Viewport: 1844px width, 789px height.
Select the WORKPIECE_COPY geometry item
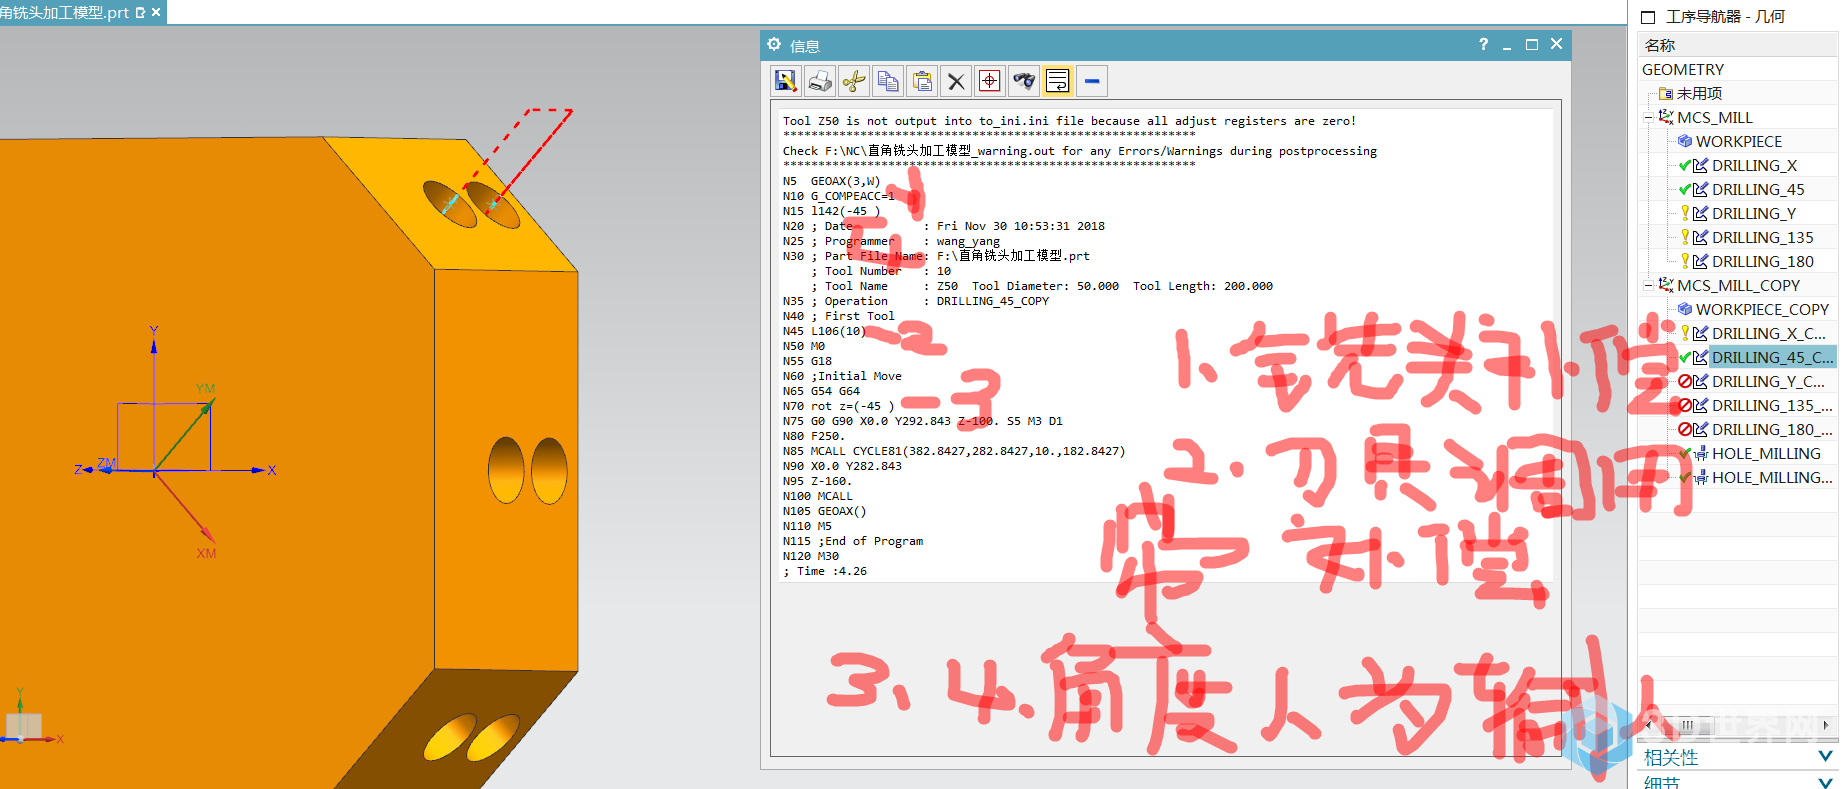click(1762, 309)
